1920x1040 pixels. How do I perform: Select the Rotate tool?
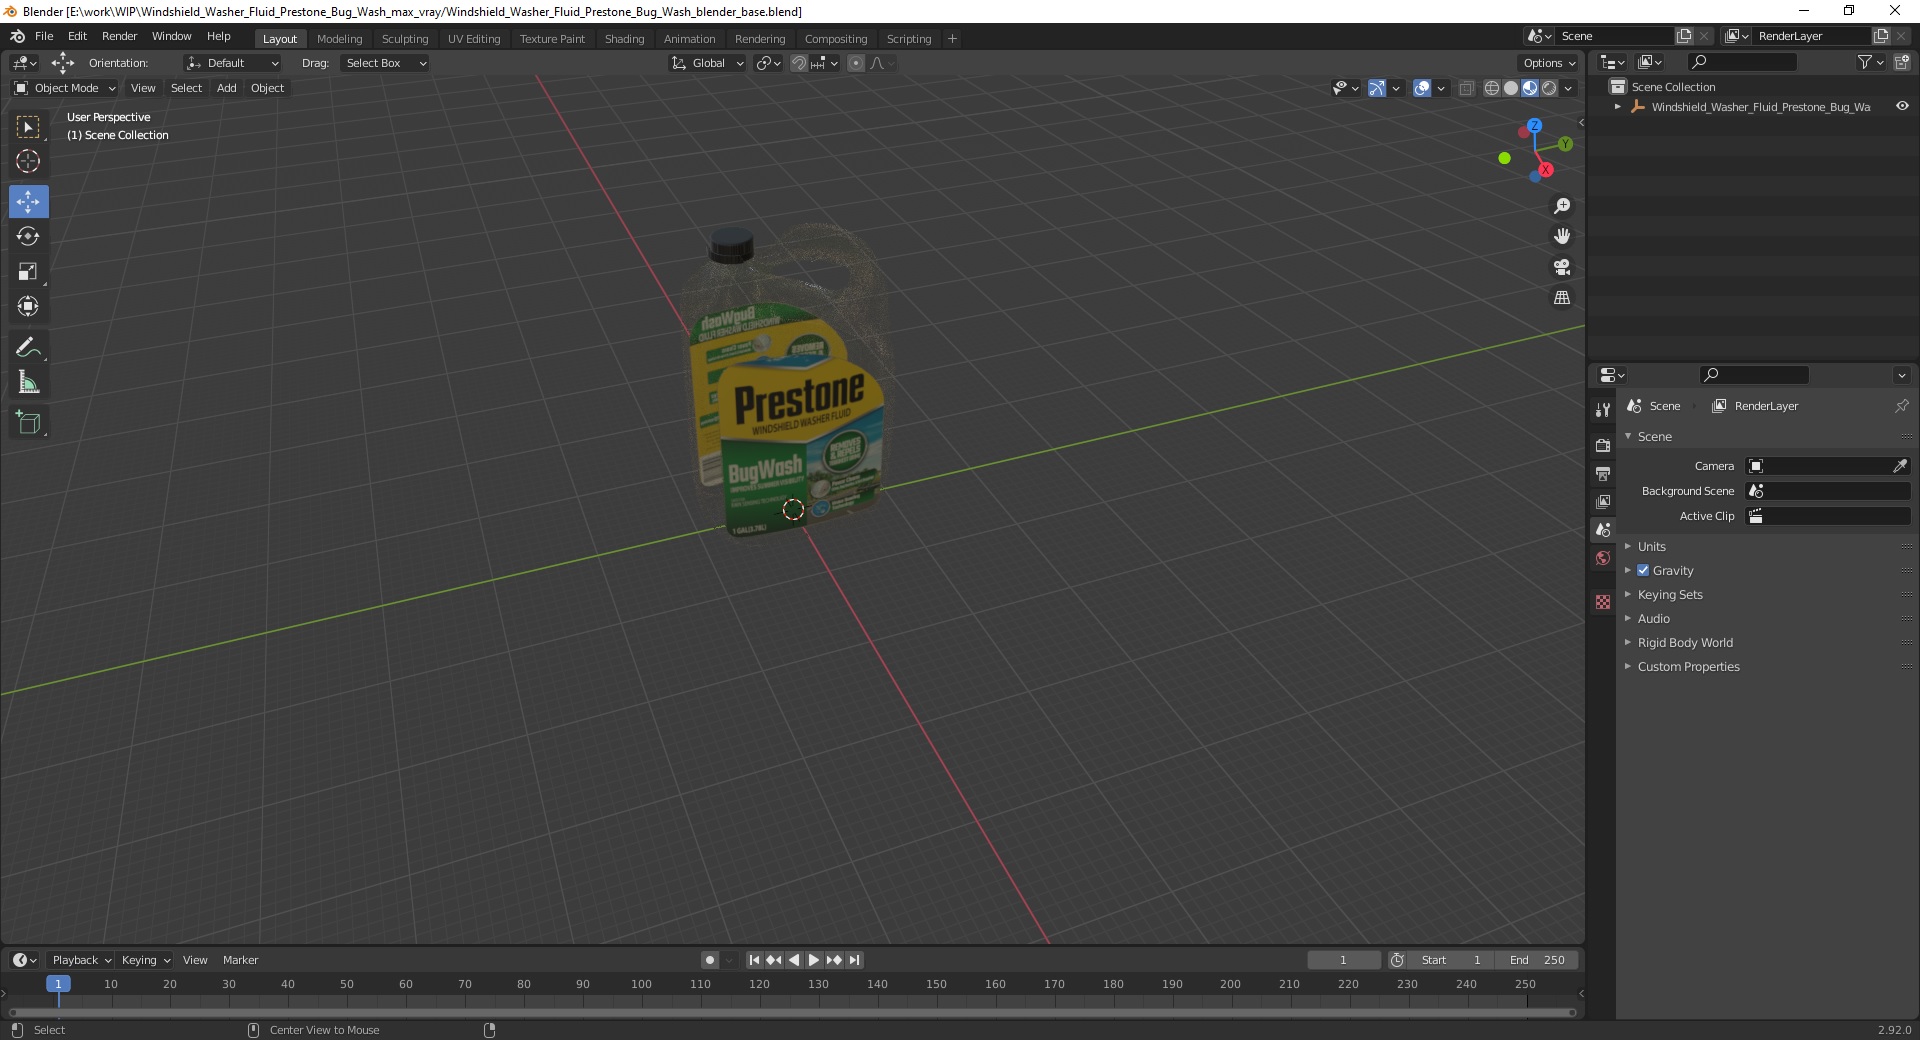pyautogui.click(x=28, y=236)
